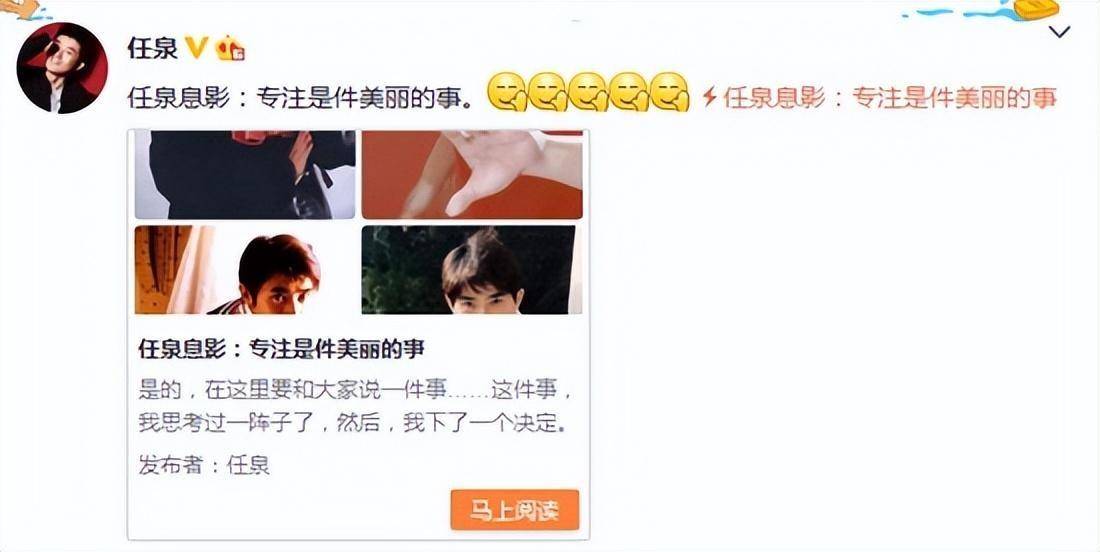Screen dimensions: 1100x552
Task: Click the 发布者：任泉 publisher line
Action: pyautogui.click(x=204, y=465)
